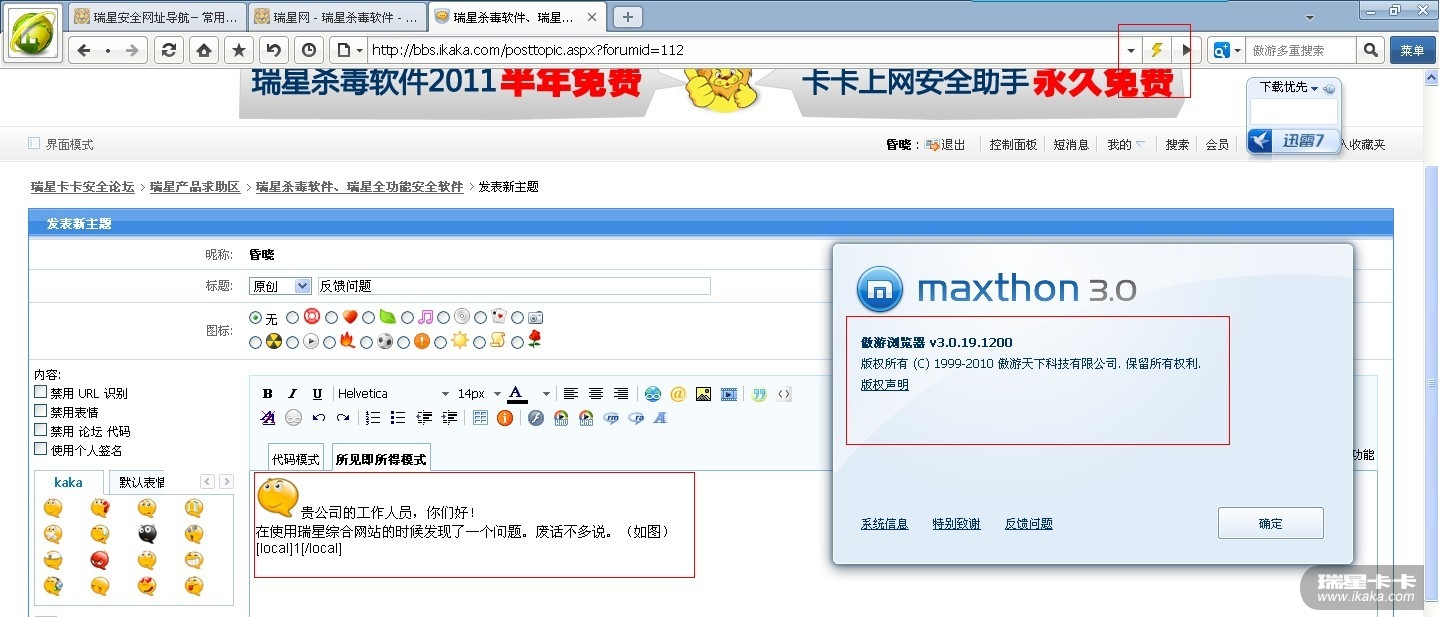Apply bold formatting in the editor
Screen dimensions: 1439x617
click(268, 394)
